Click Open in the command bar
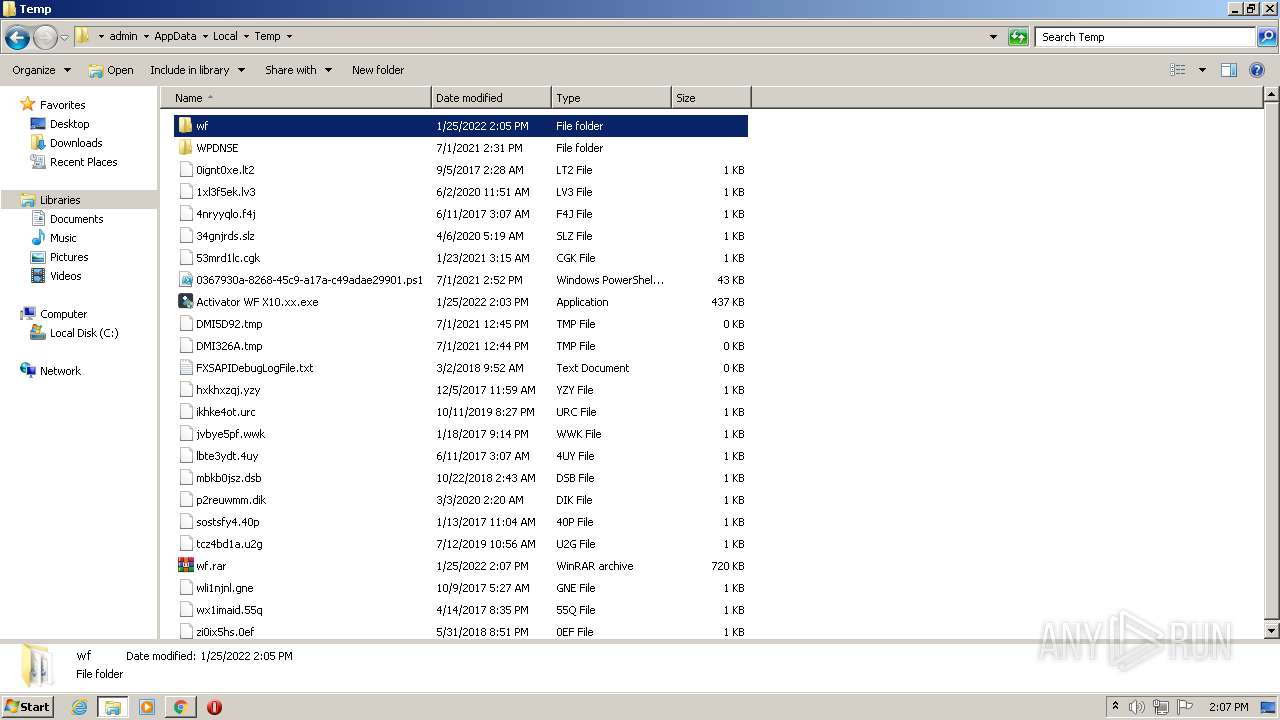 (x=111, y=70)
